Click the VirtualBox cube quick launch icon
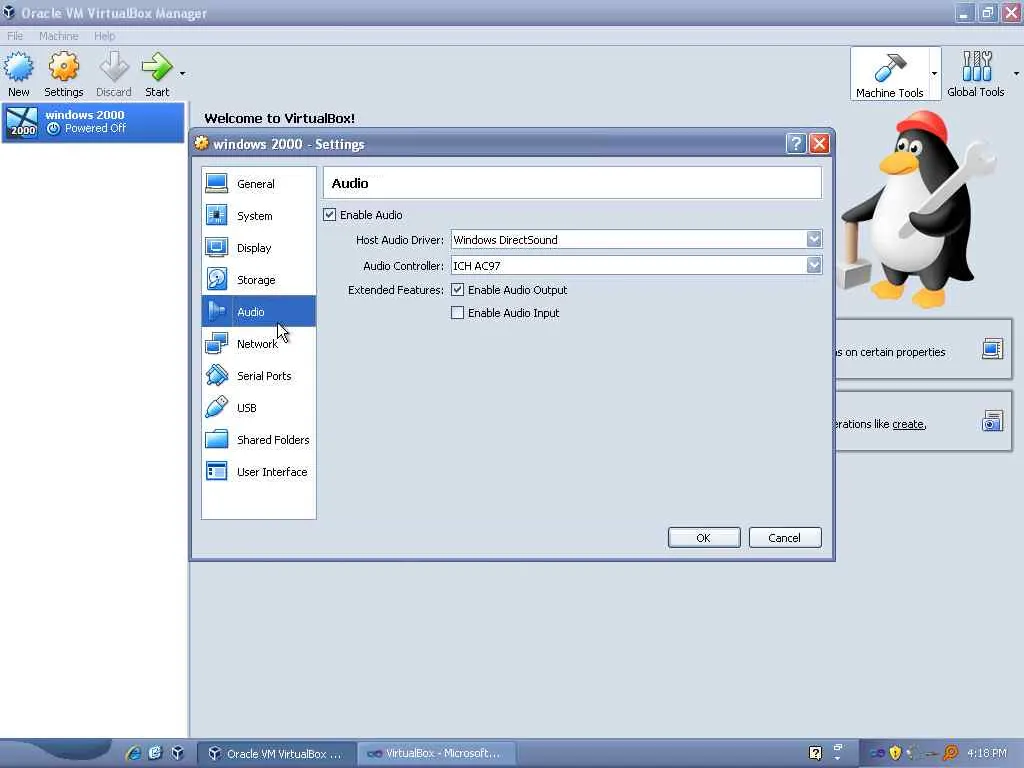Image resolution: width=1024 pixels, height=768 pixels. coord(178,753)
